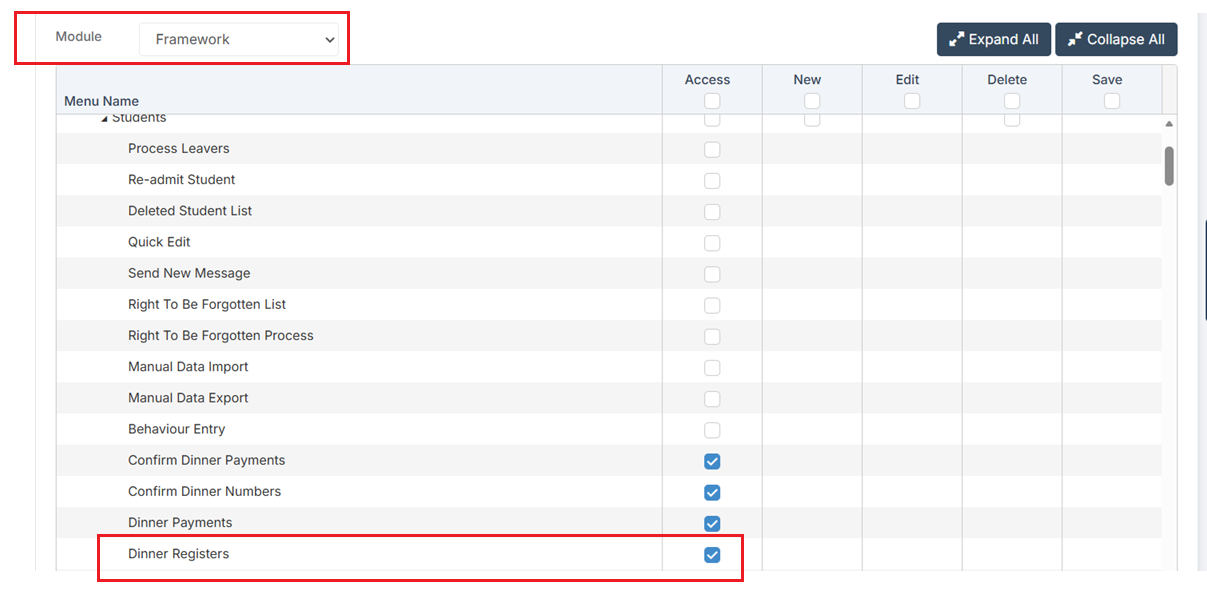Click the Expand All button
The image size is (1207, 606).
[x=993, y=40]
